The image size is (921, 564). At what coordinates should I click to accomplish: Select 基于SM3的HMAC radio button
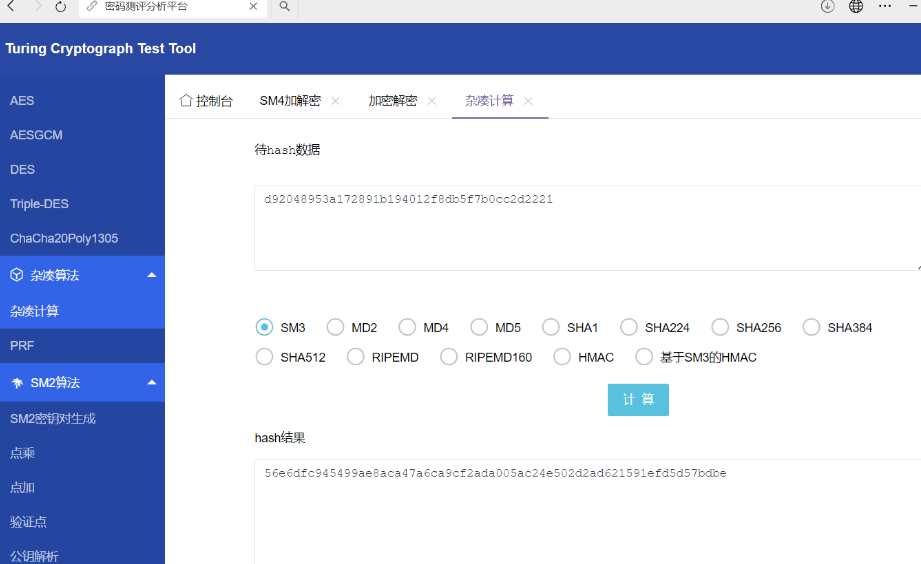click(x=644, y=357)
